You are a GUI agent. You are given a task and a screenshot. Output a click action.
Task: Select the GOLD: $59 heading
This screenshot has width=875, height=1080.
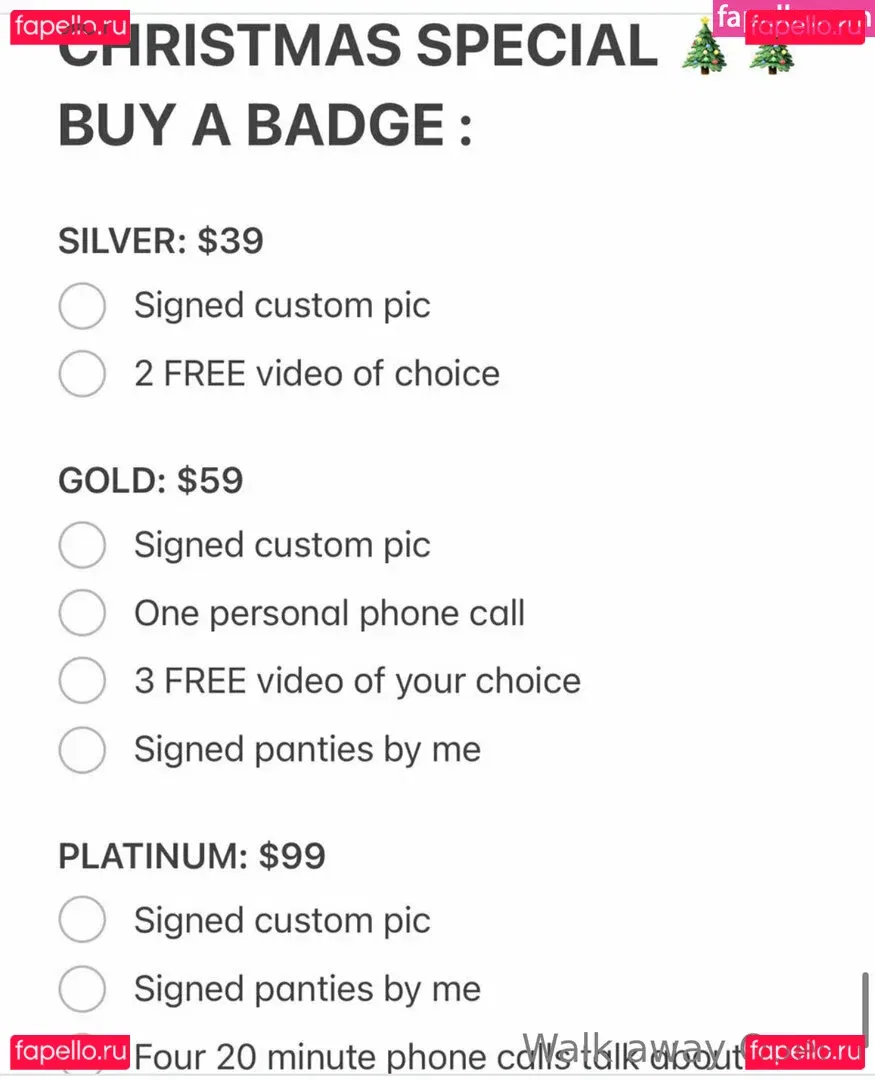[x=151, y=481]
